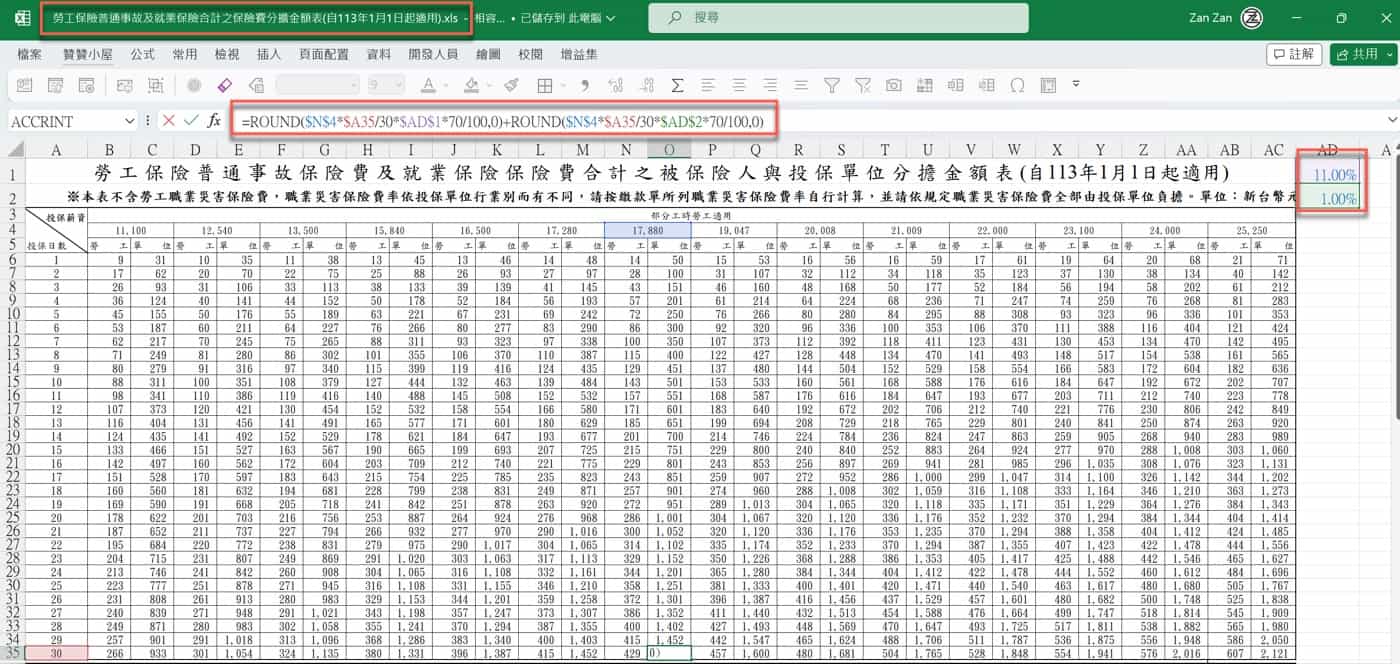Click cell N4 showing 17,880
This screenshot has width=1400, height=664.
point(647,230)
